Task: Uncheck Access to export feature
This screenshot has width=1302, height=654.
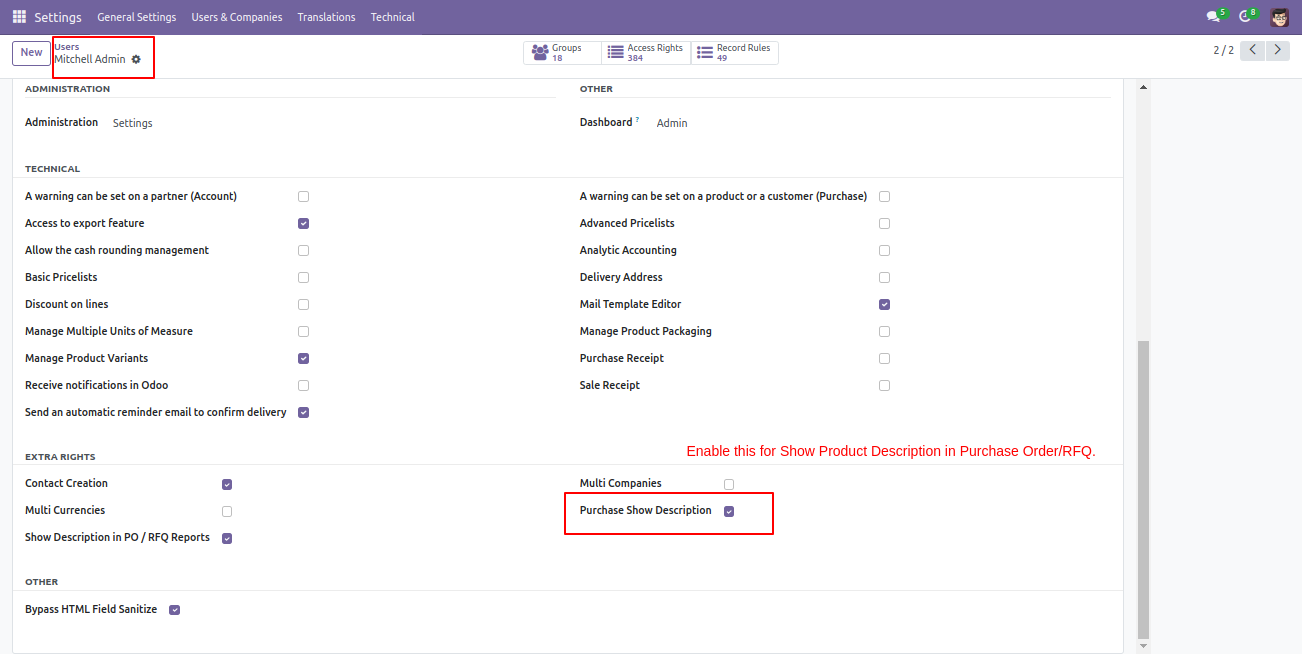Action: (x=303, y=224)
